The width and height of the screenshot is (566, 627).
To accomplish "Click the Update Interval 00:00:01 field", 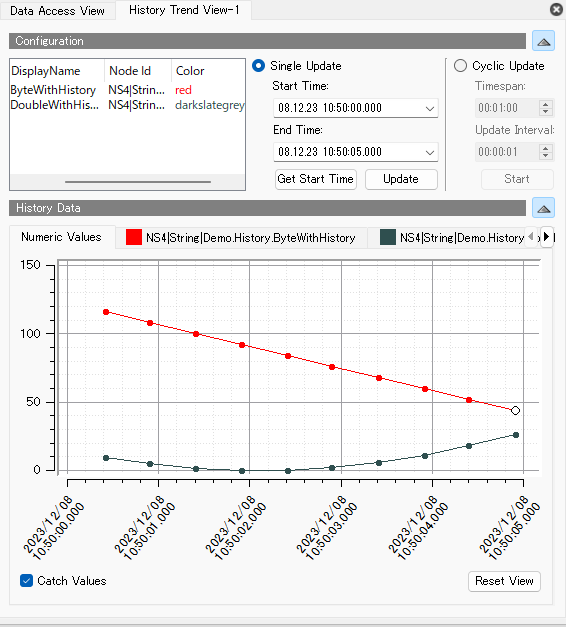I will pos(507,152).
